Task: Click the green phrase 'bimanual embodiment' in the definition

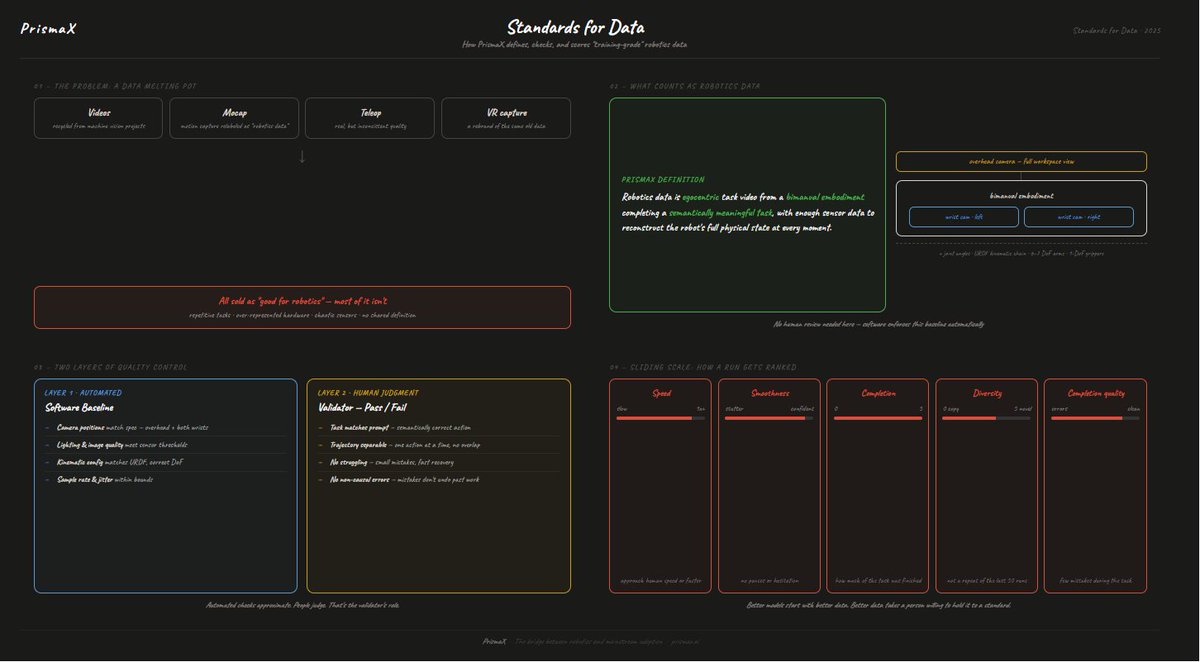Action: click(x=825, y=197)
